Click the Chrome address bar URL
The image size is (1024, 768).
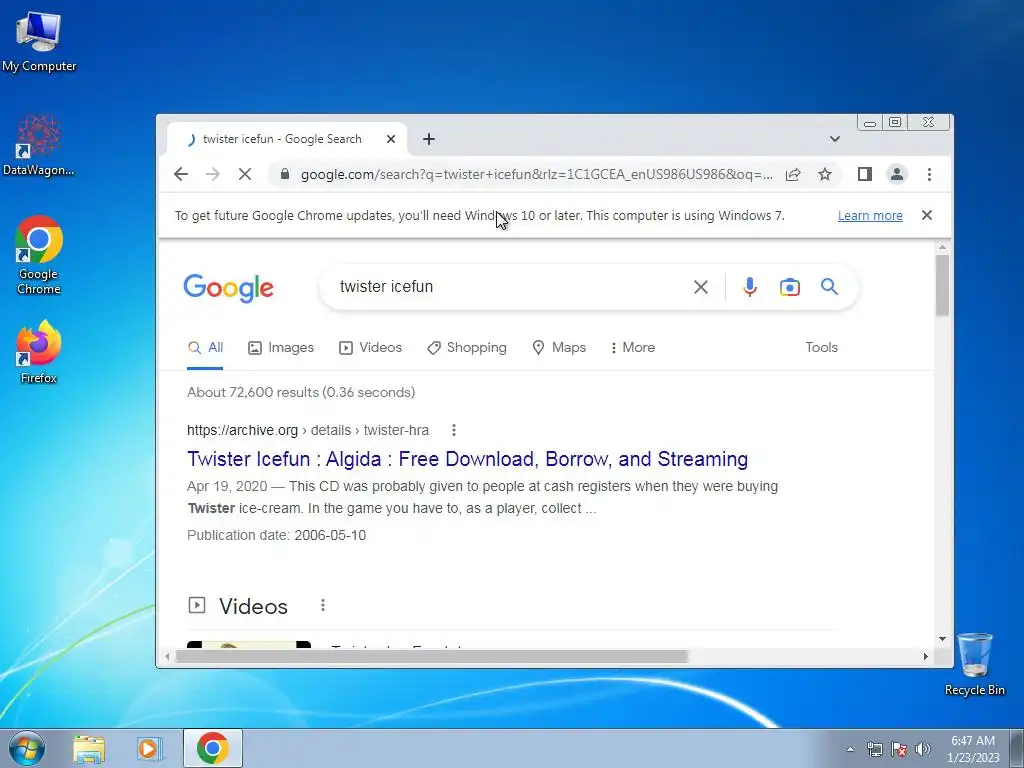(536, 174)
